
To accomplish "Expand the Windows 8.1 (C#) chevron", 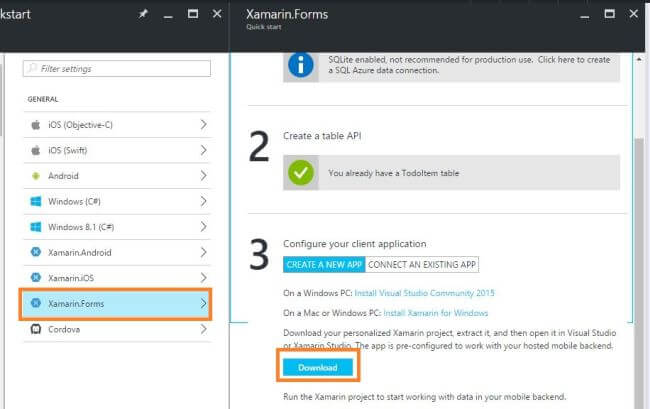I will pyautogui.click(x=203, y=227).
